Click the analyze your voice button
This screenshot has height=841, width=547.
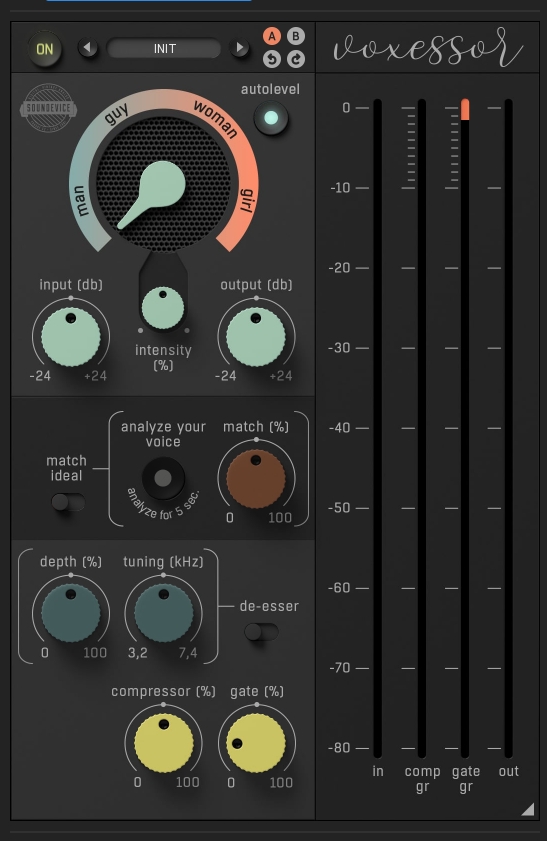click(163, 478)
